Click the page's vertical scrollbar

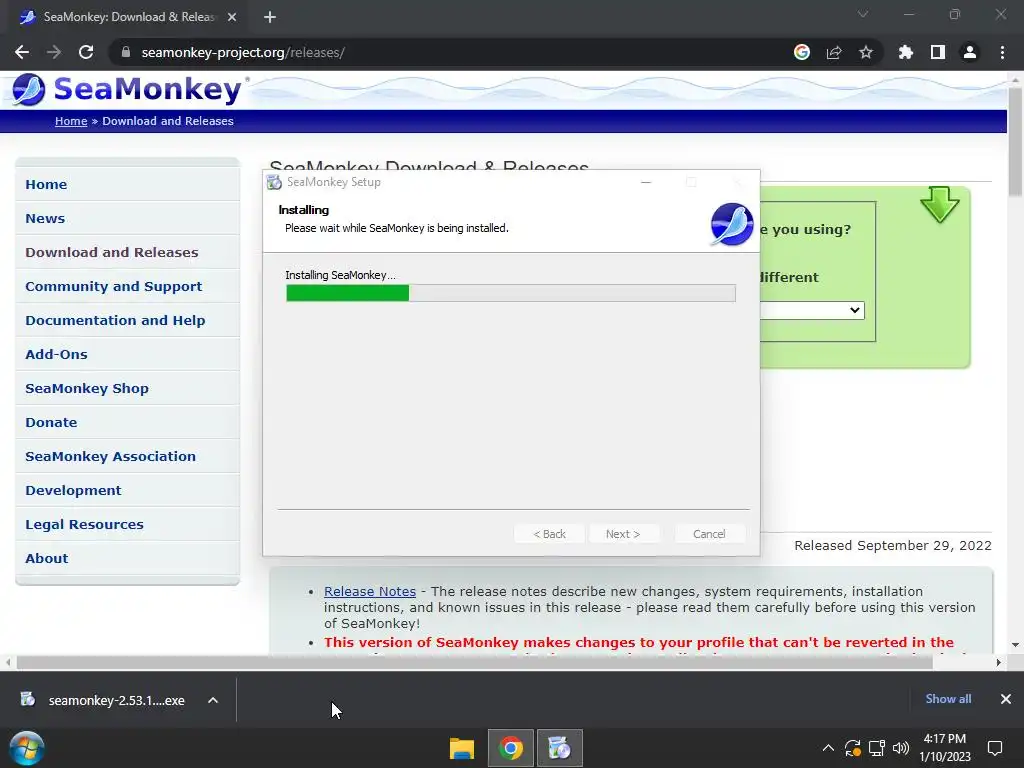coord(1015,140)
